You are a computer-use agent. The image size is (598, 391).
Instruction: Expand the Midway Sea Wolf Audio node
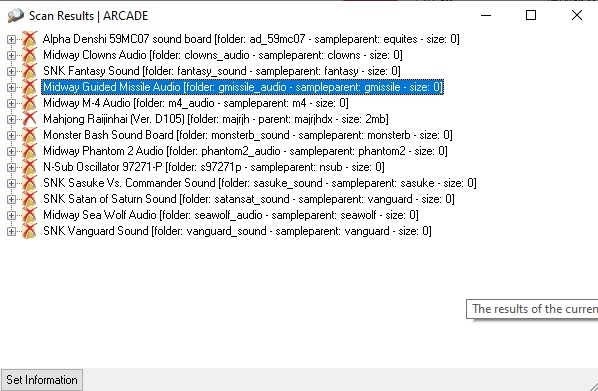(11, 216)
